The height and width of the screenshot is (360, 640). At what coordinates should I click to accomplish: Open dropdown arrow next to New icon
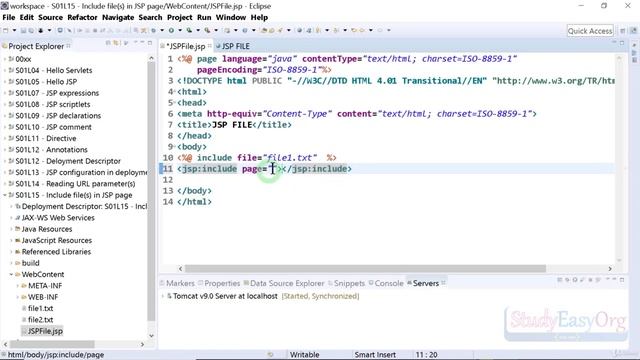click(14, 30)
